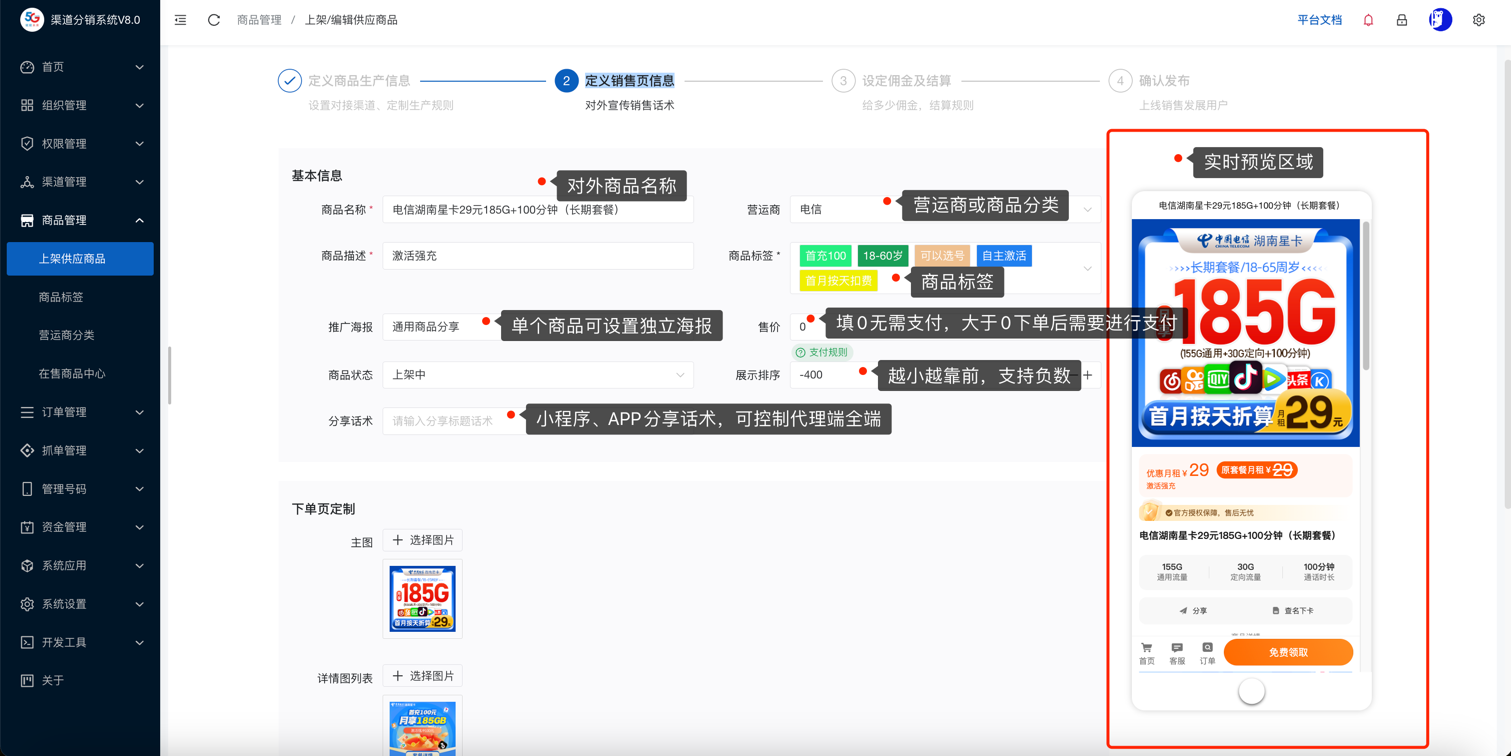Image resolution: width=1511 pixels, height=756 pixels.
Task: Open notifications bell icon
Action: pyautogui.click(x=1368, y=20)
